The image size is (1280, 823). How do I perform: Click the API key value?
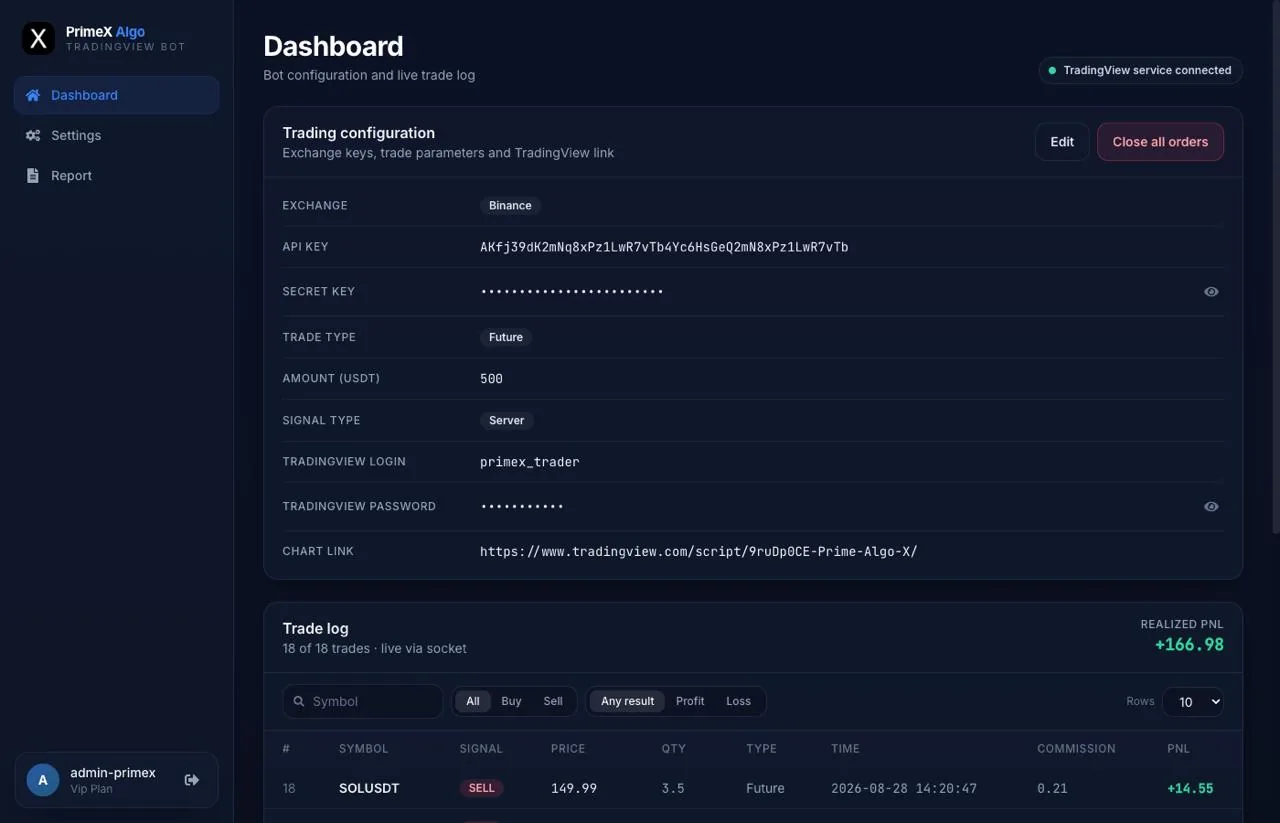tap(664, 247)
